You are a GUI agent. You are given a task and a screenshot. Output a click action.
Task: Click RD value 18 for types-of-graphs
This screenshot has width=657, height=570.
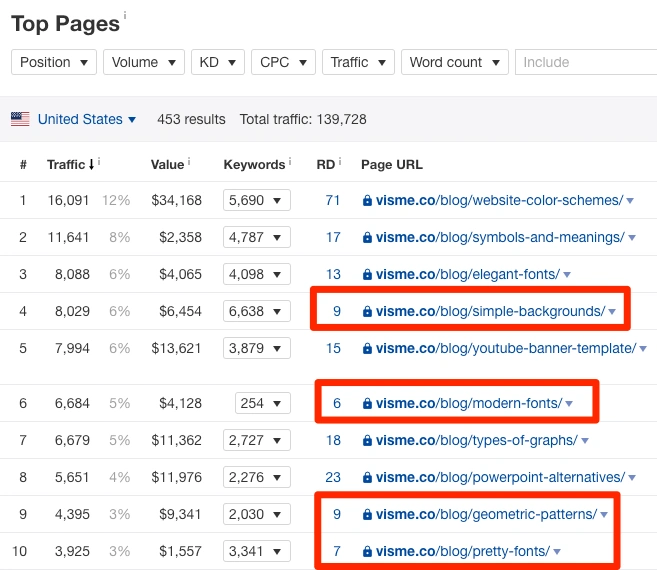333,440
